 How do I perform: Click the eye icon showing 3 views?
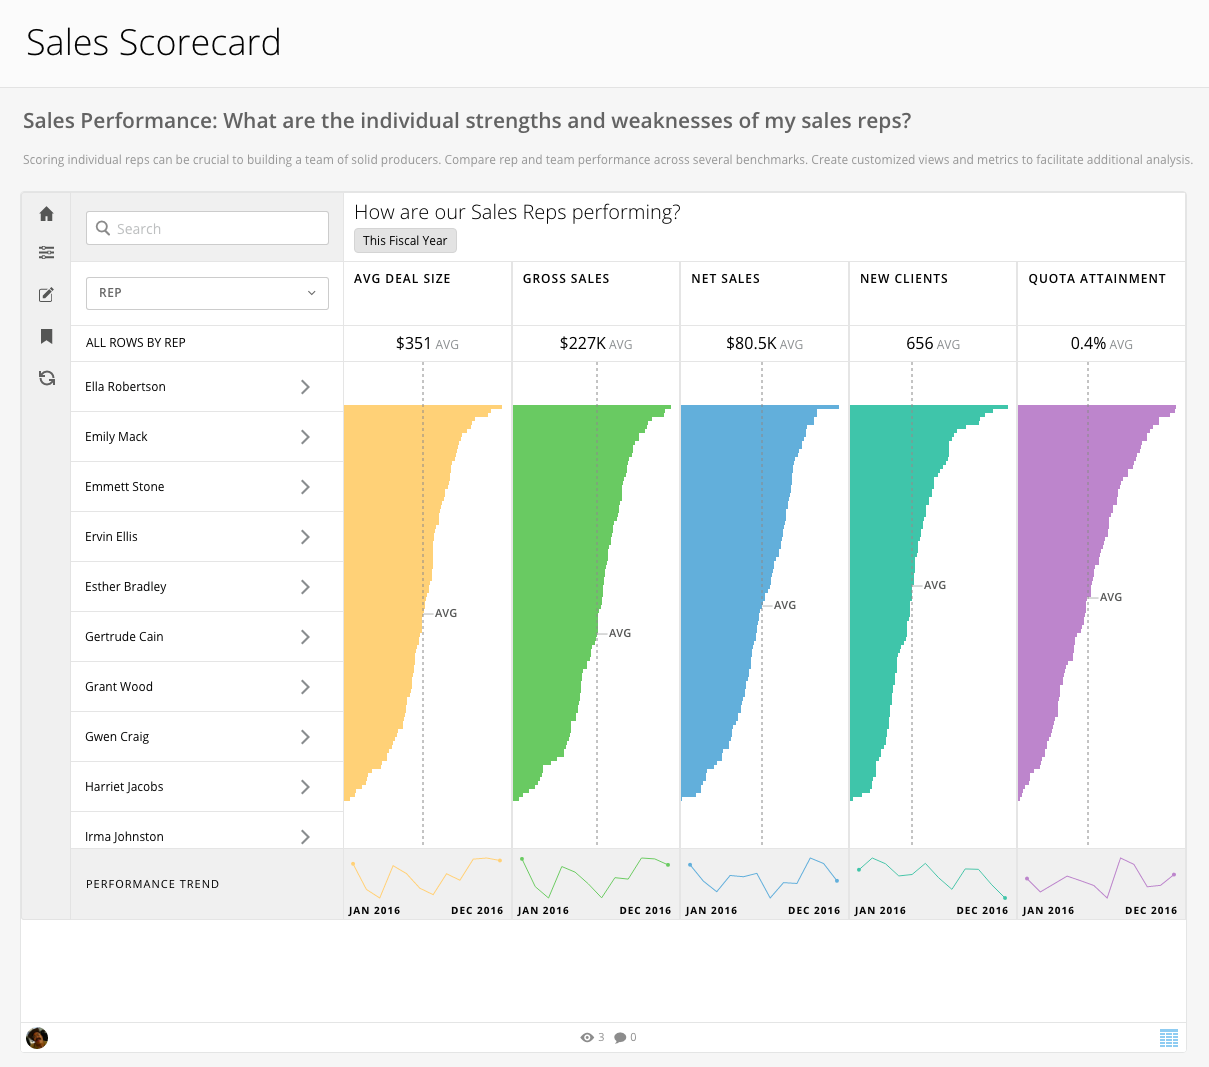pos(587,1037)
